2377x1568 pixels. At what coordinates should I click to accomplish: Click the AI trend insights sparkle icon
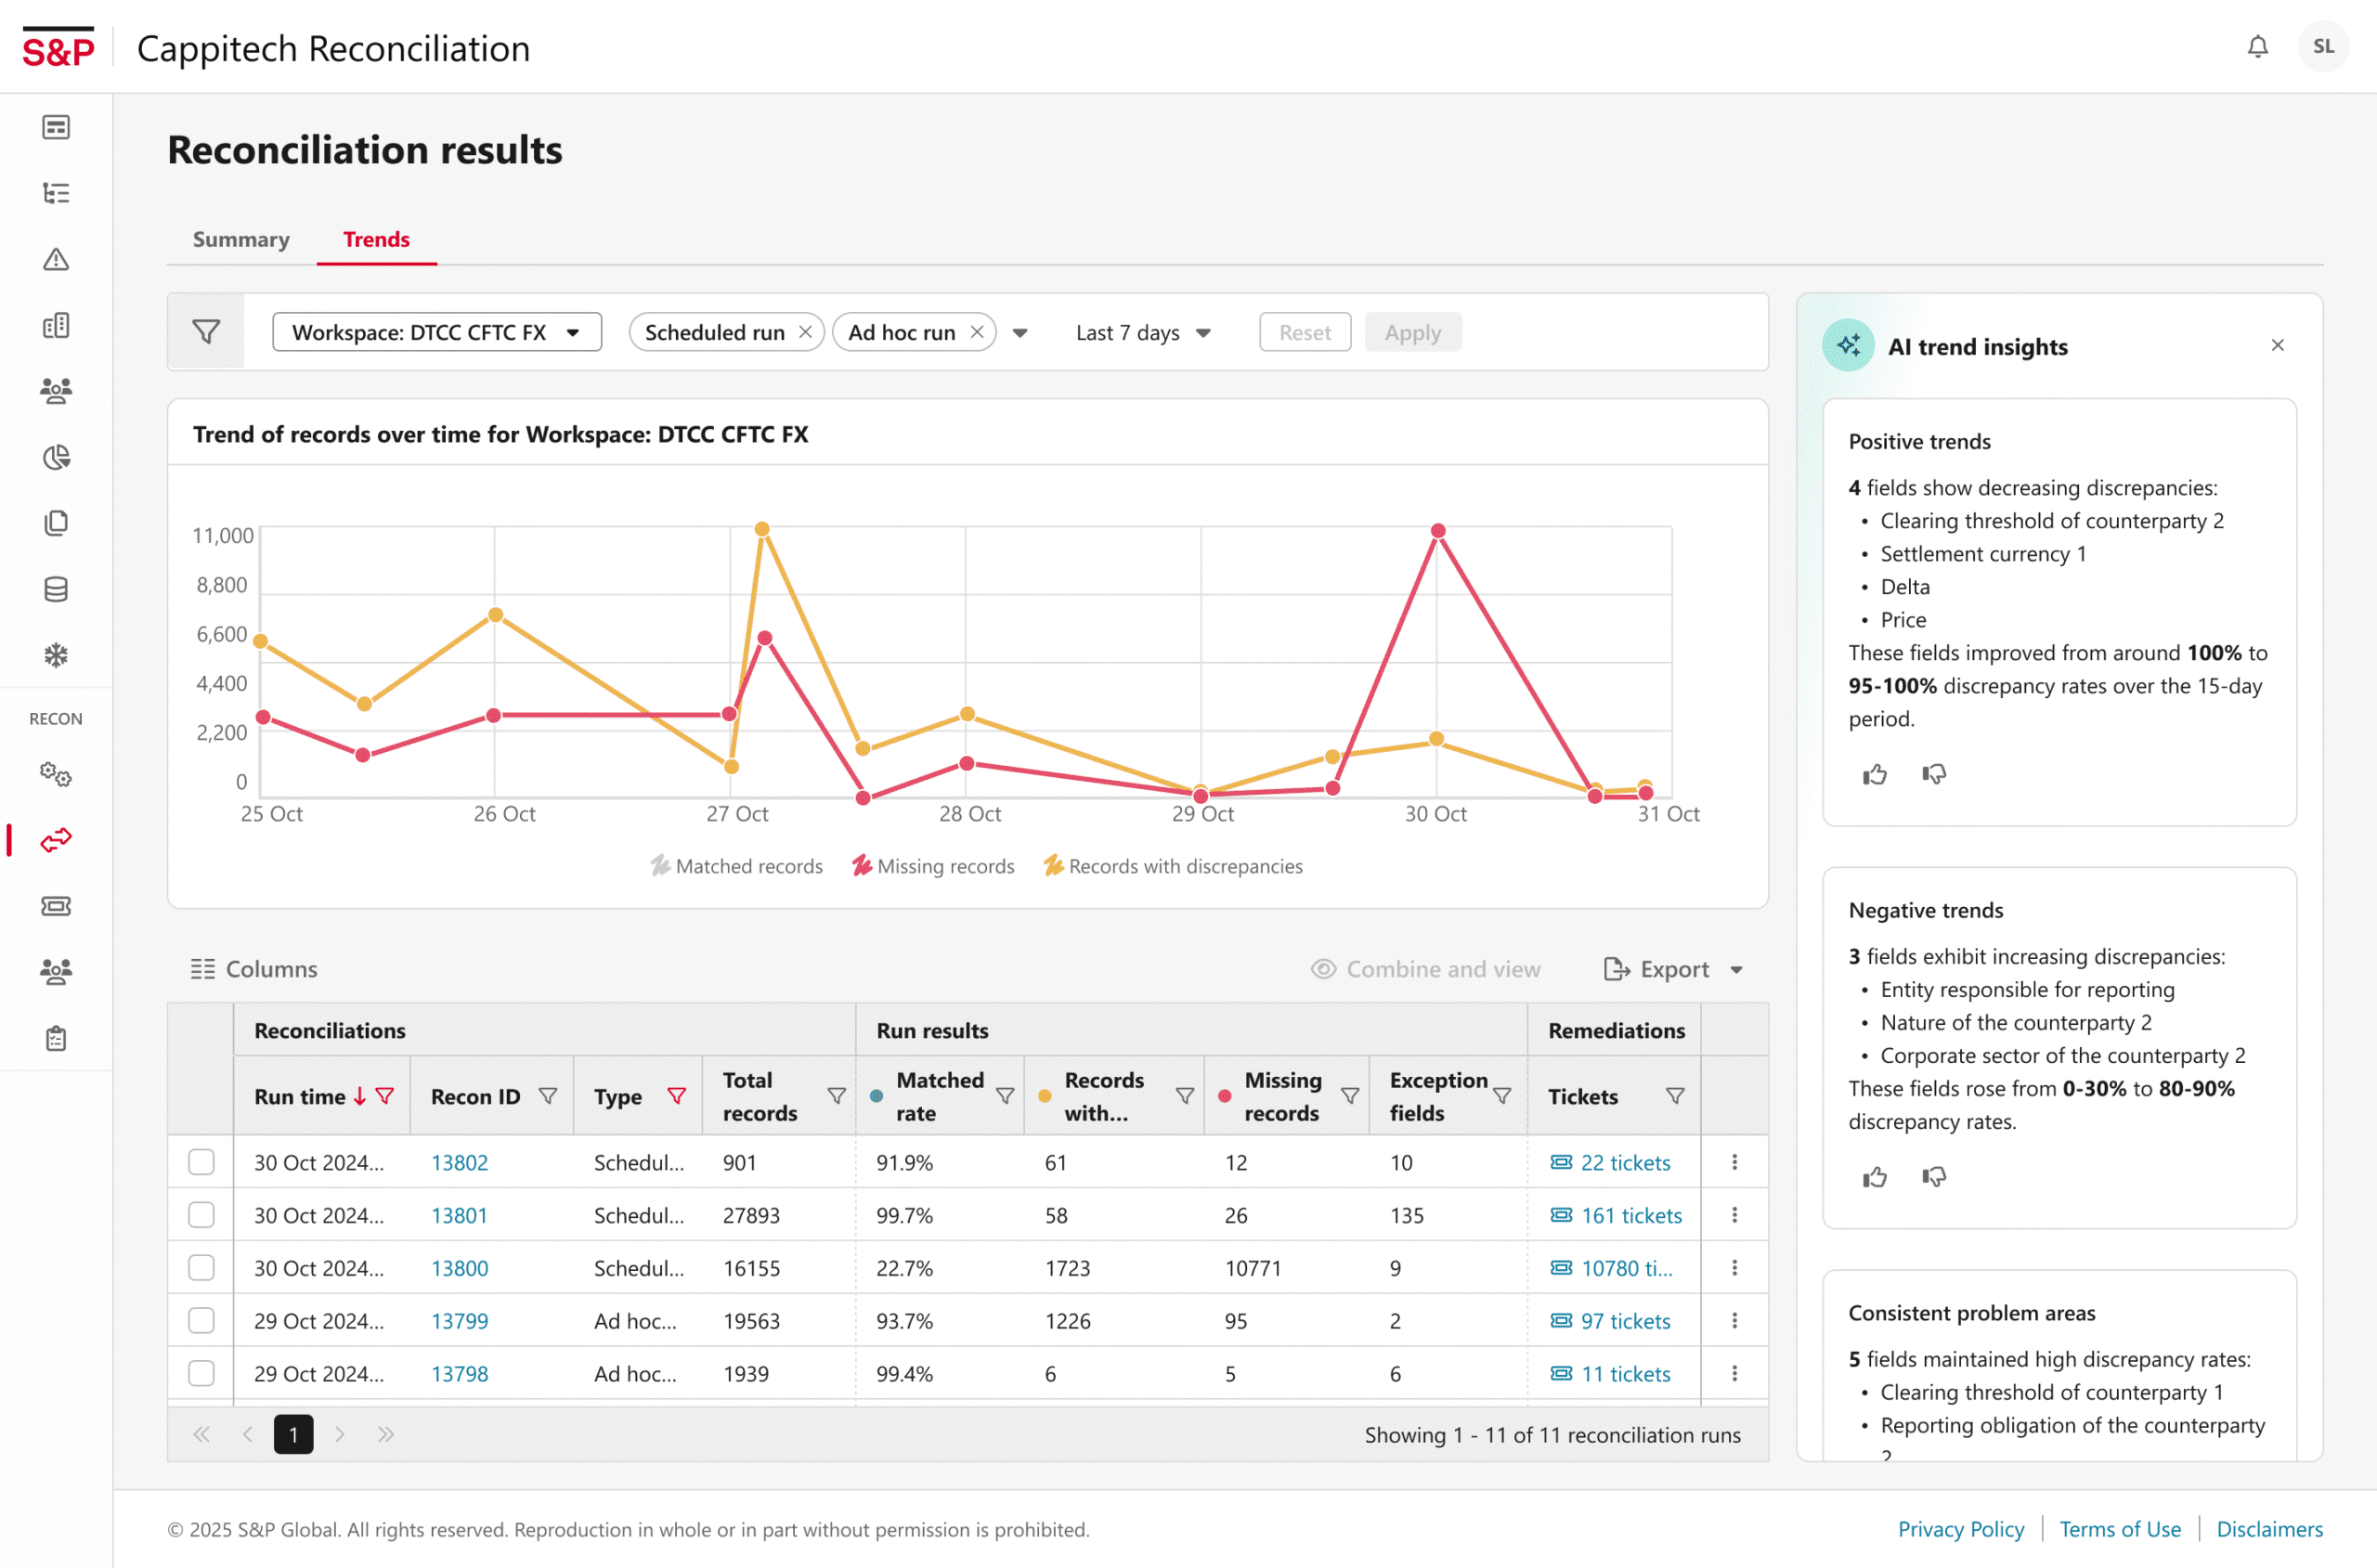click(x=1847, y=346)
